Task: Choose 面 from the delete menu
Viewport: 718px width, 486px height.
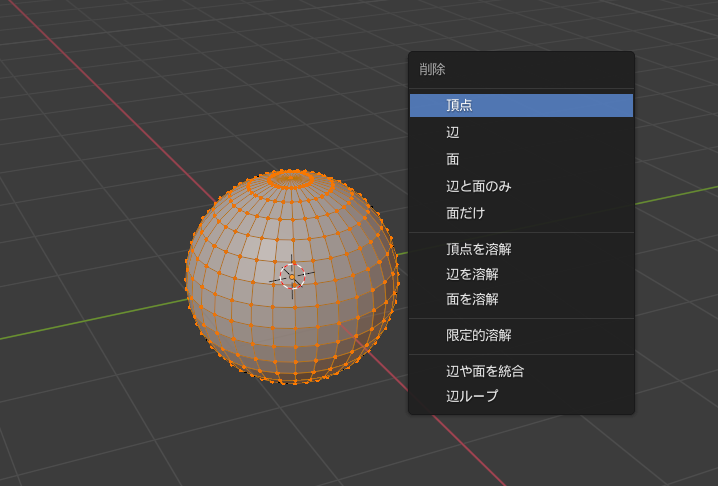Action: [521, 159]
